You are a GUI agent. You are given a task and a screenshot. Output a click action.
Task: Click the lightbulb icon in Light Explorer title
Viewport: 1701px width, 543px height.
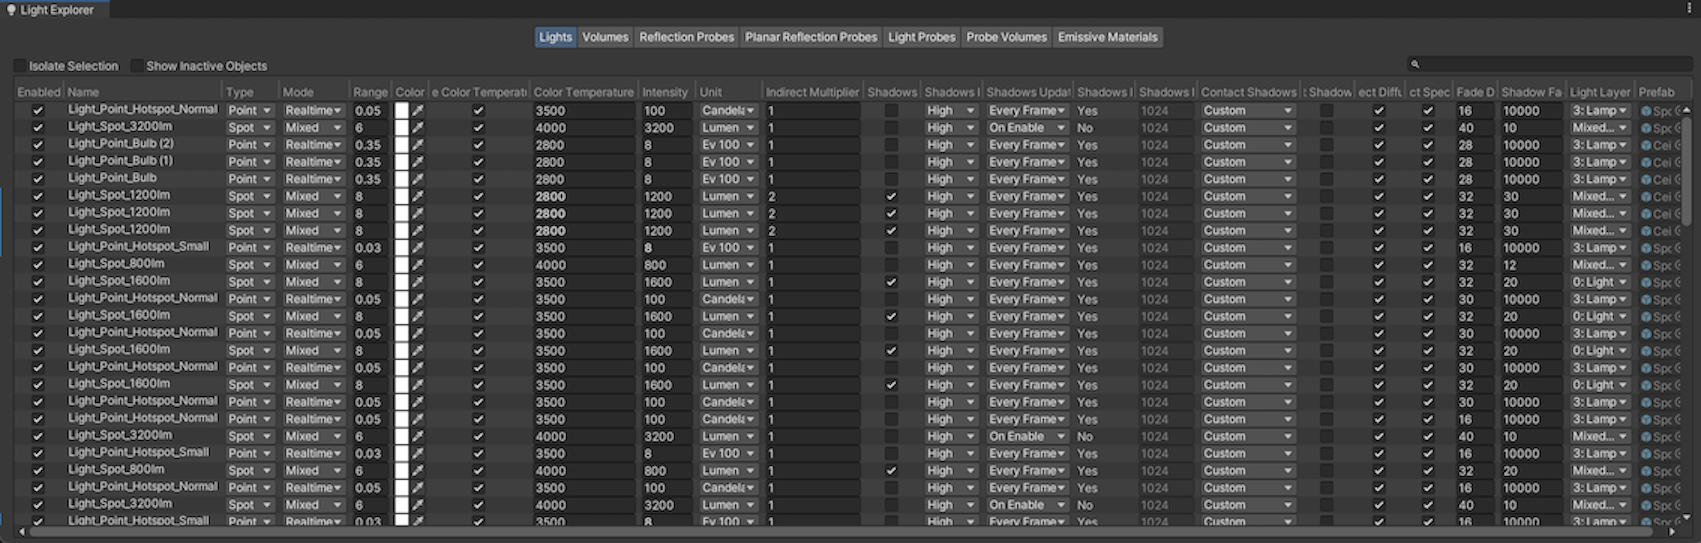pos(11,10)
